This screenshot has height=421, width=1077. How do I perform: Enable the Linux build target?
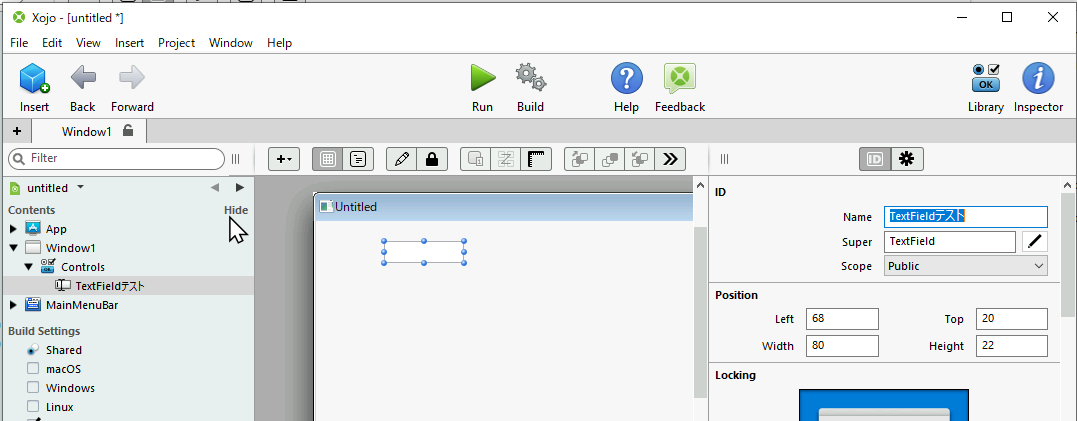pyautogui.click(x=33, y=407)
